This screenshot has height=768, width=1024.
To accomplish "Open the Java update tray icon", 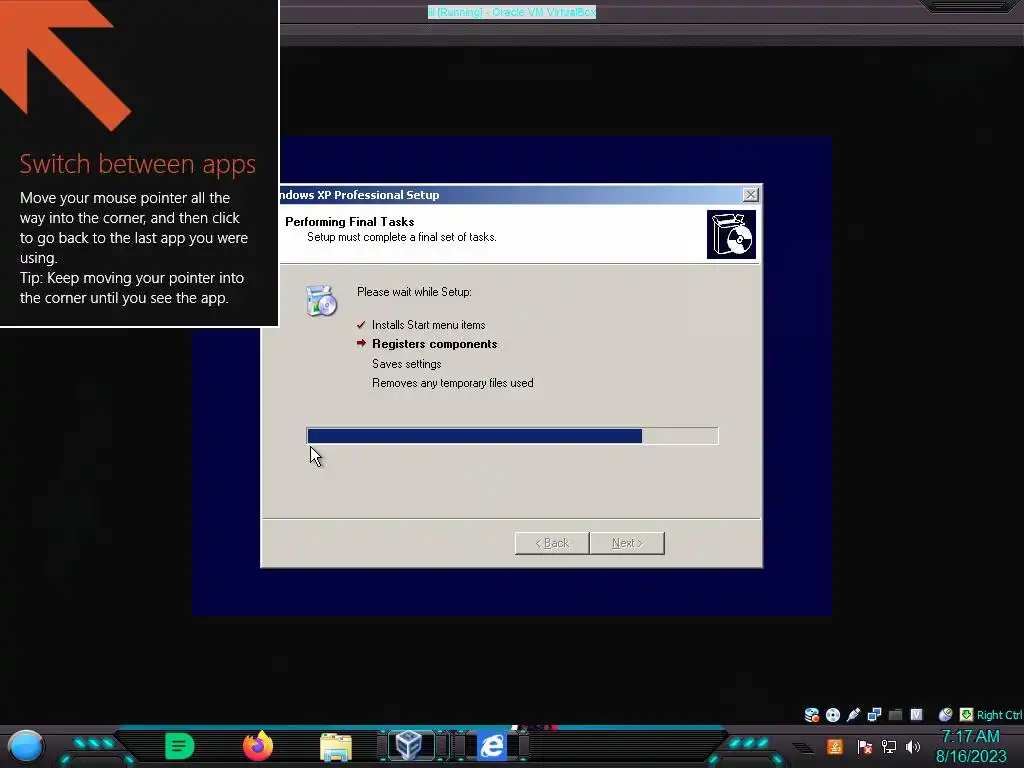I will (835, 746).
